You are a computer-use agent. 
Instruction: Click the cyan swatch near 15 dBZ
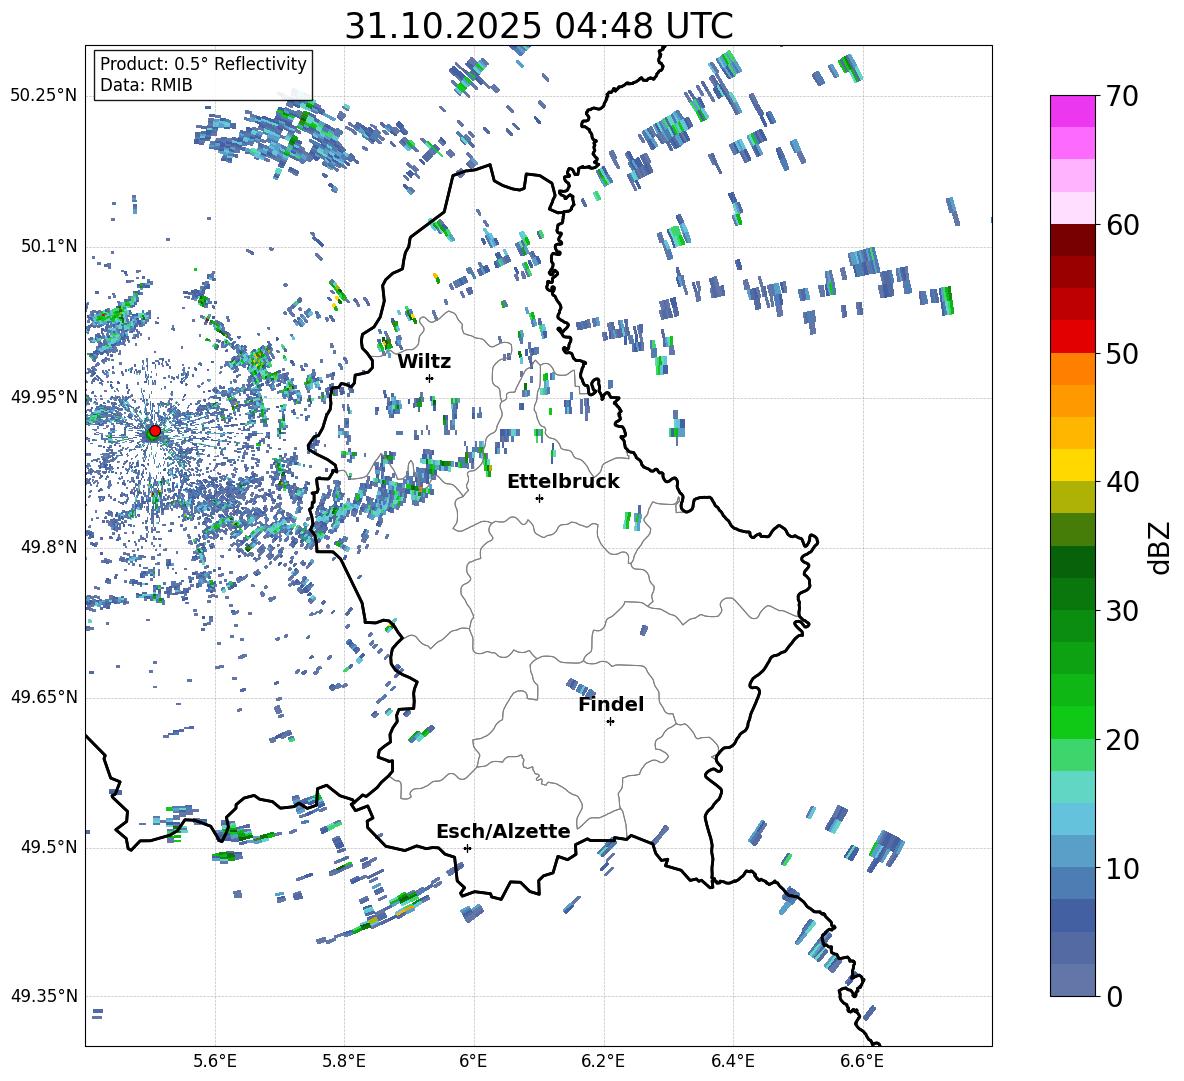coord(1073,787)
